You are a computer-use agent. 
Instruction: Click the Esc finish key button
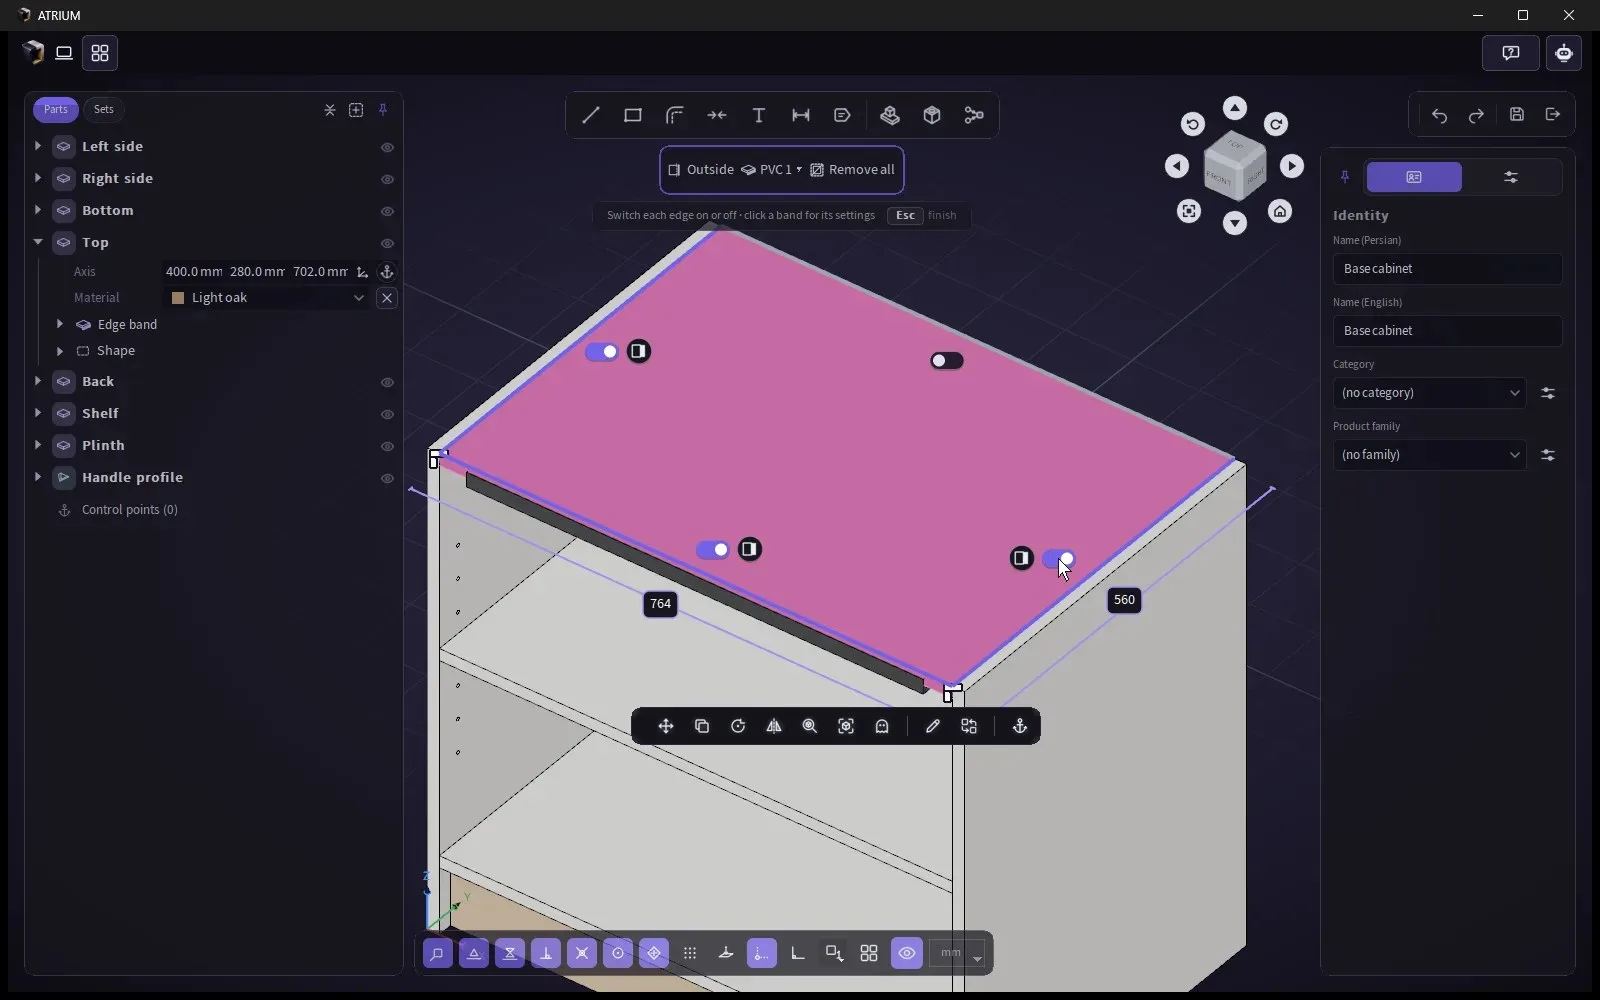(x=905, y=215)
